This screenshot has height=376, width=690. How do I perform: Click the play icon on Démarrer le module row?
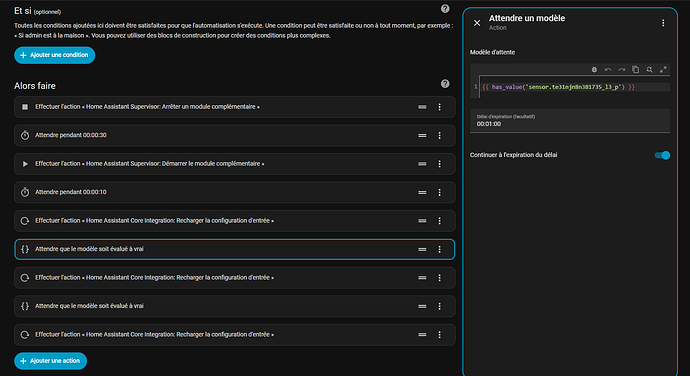pyautogui.click(x=25, y=164)
